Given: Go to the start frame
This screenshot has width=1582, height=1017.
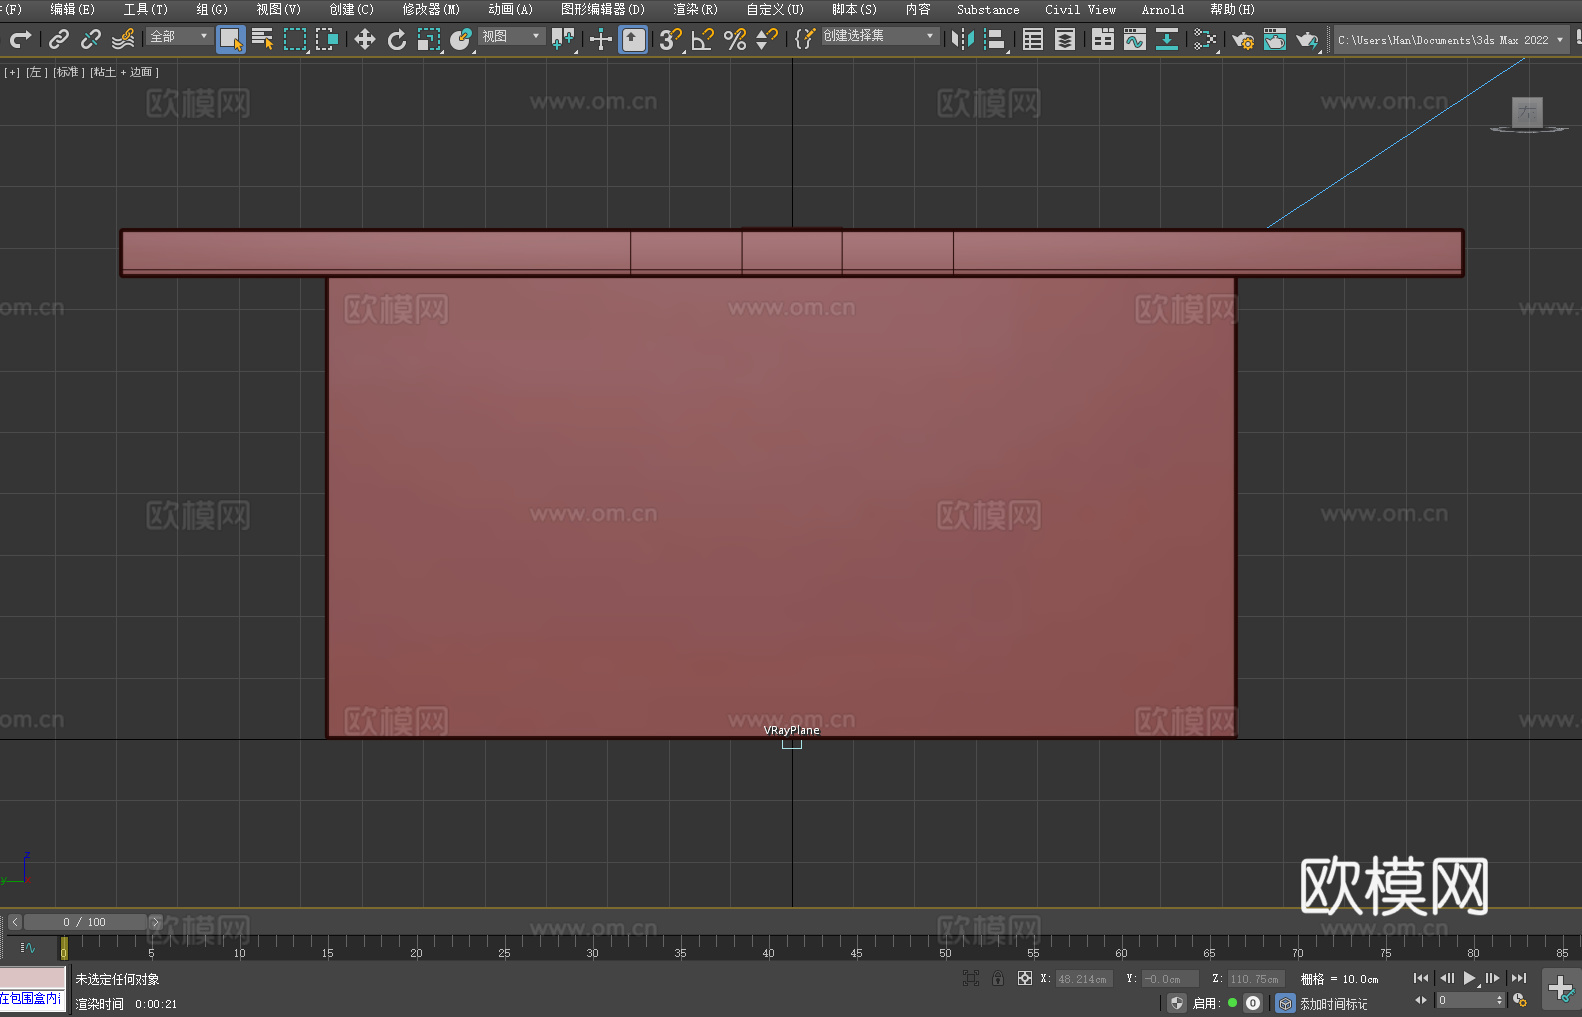Looking at the screenshot, I should pos(1421,978).
